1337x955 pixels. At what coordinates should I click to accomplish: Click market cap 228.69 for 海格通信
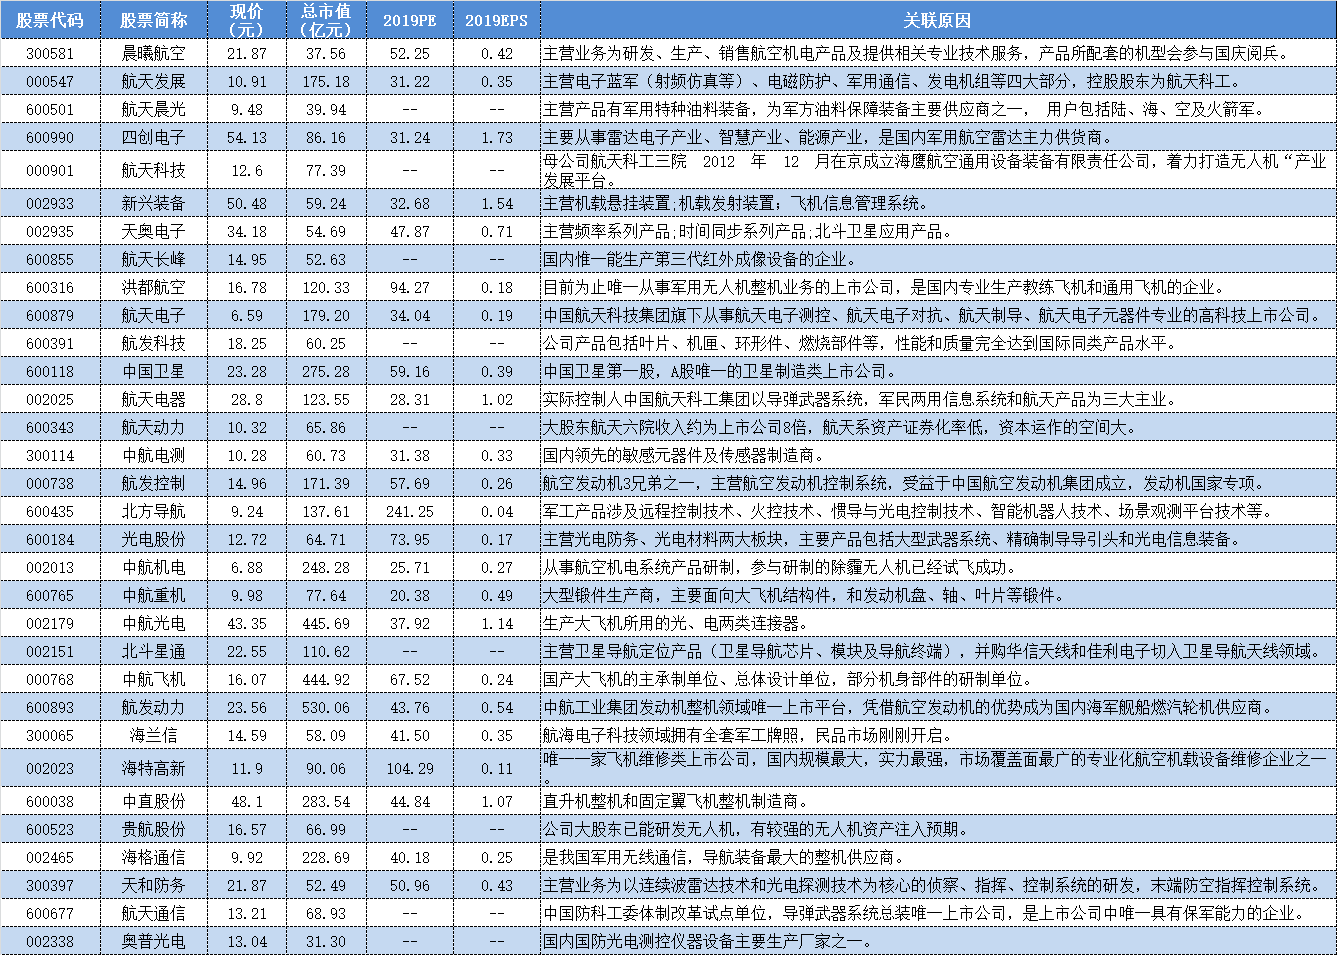326,857
